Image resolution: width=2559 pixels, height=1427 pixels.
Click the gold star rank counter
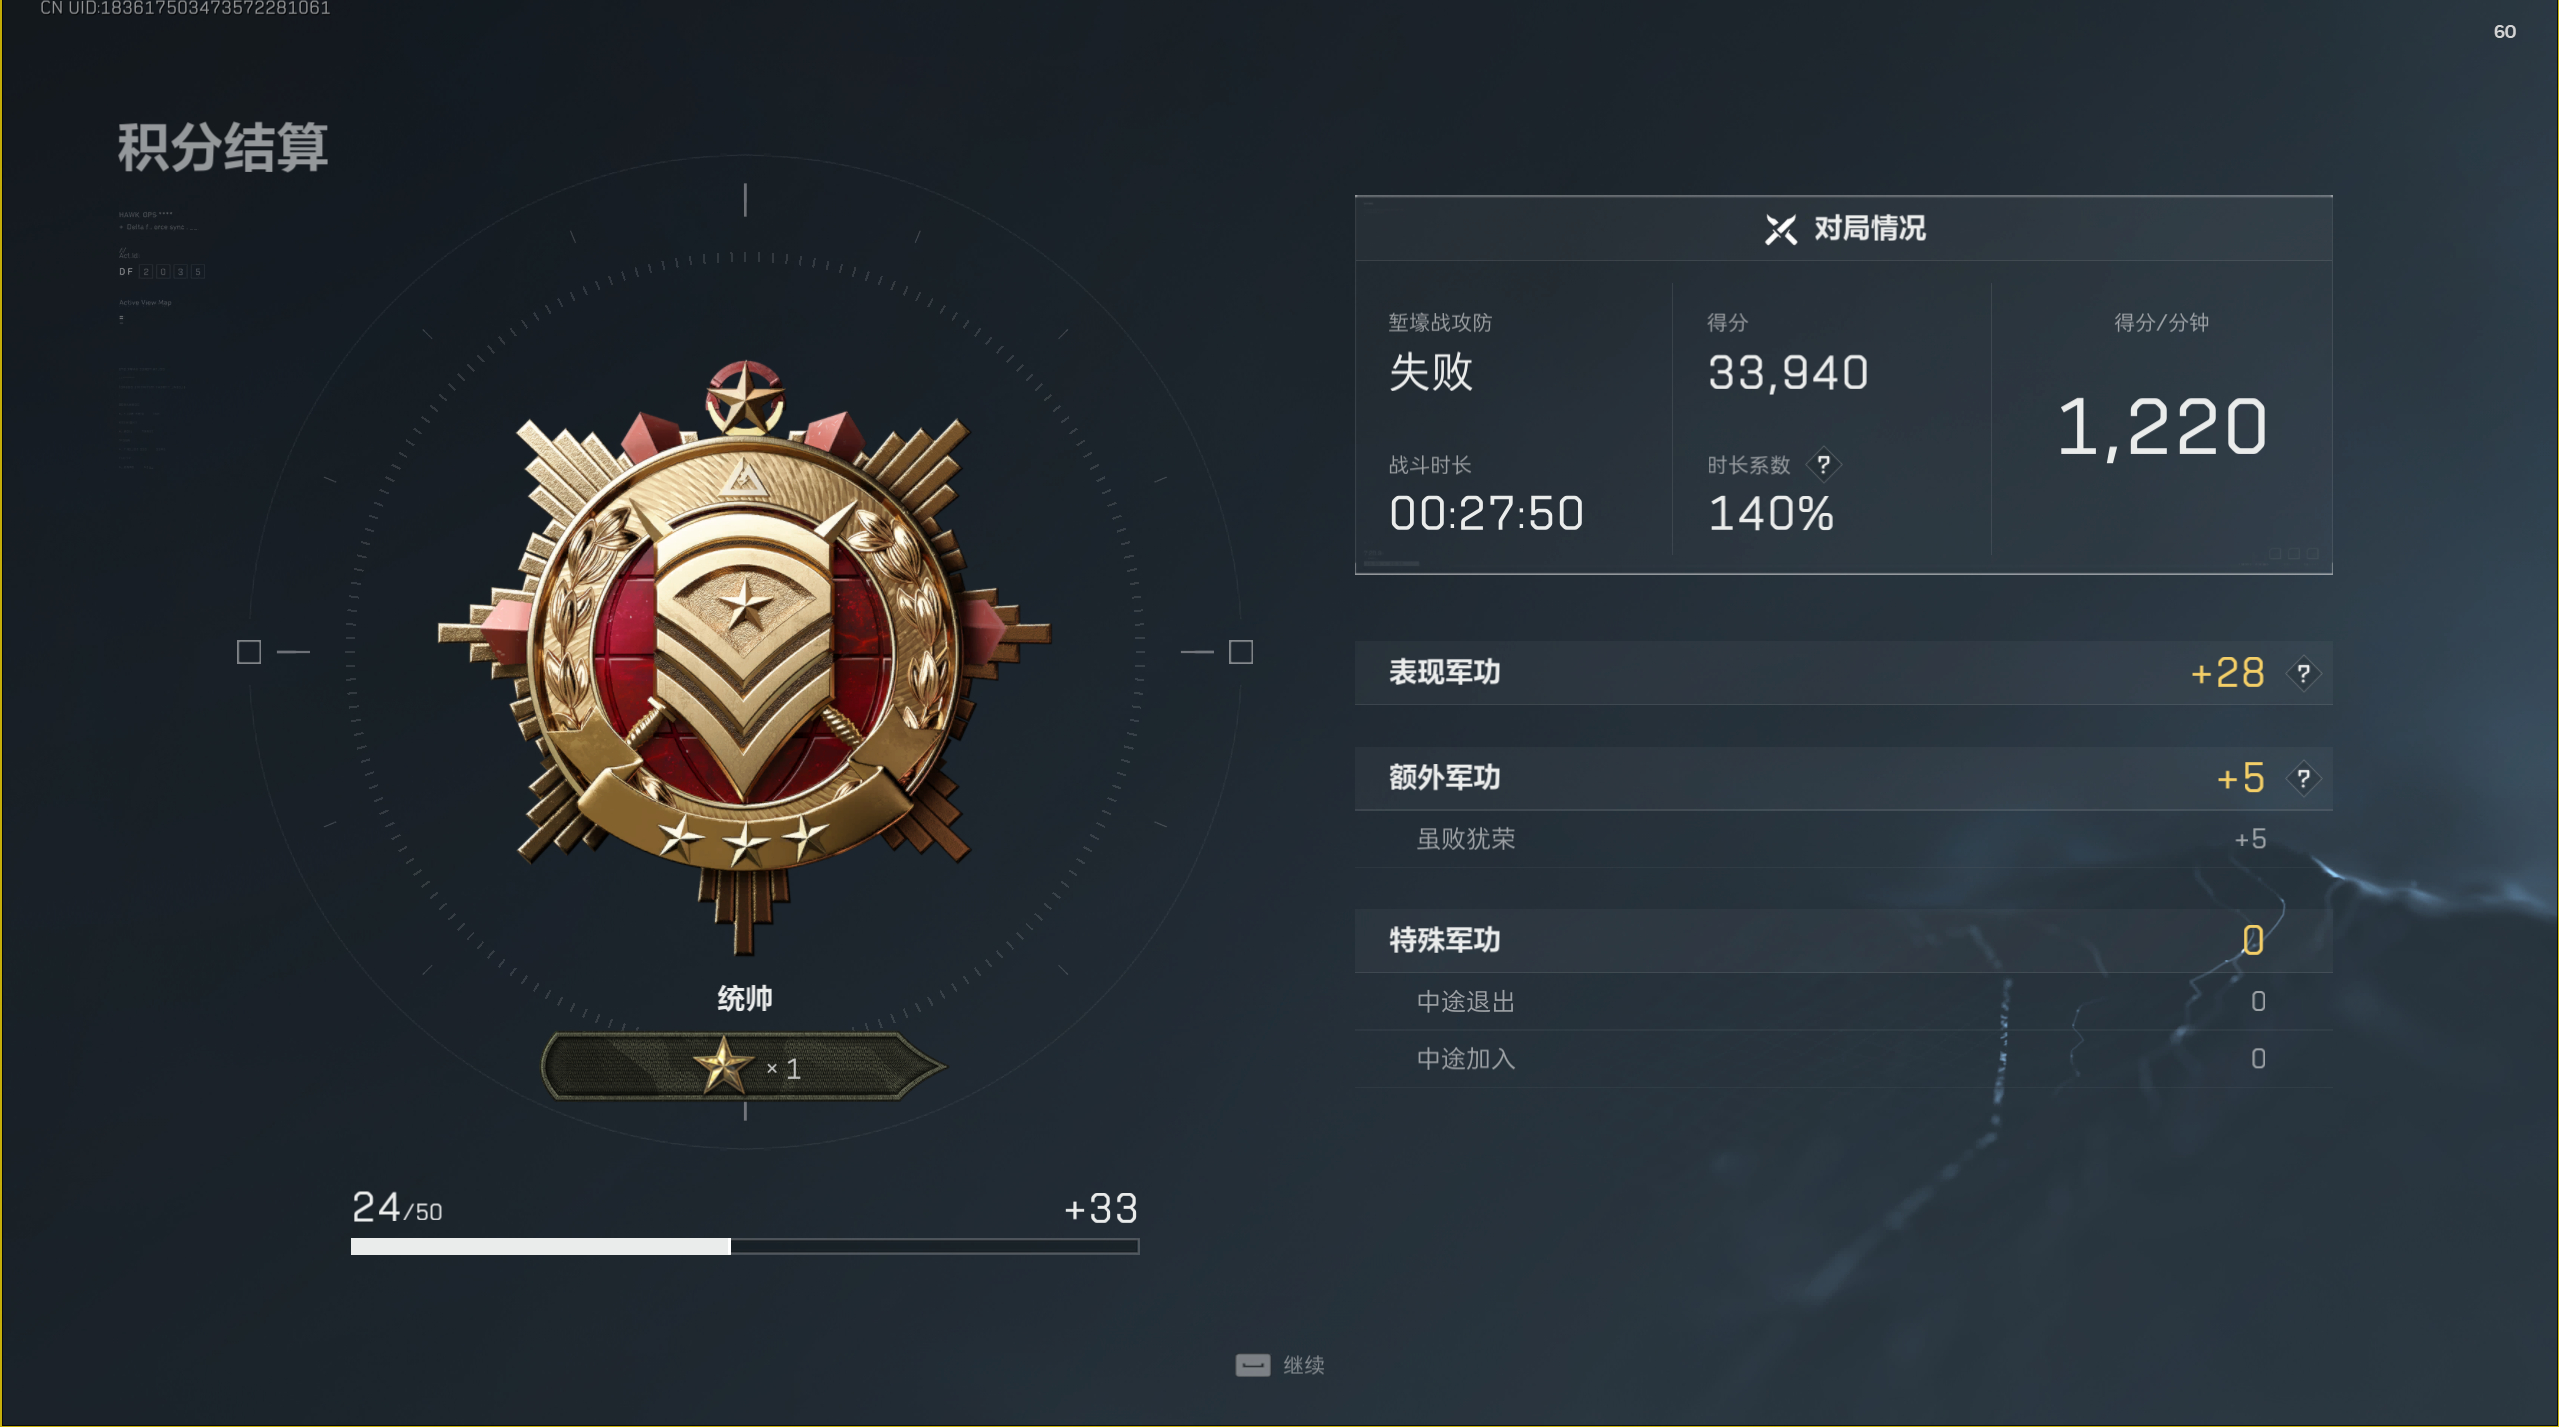click(x=744, y=1067)
